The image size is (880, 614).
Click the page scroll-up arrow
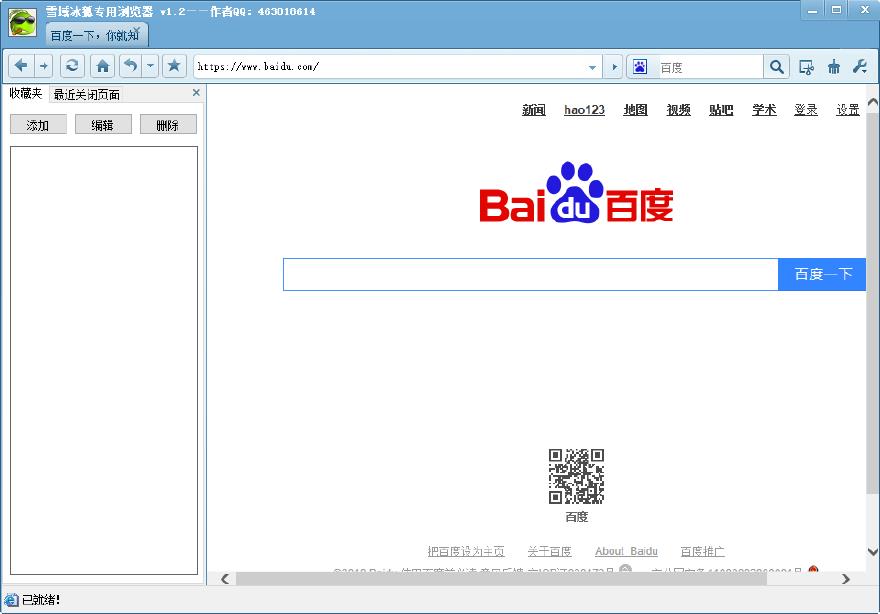[873, 102]
